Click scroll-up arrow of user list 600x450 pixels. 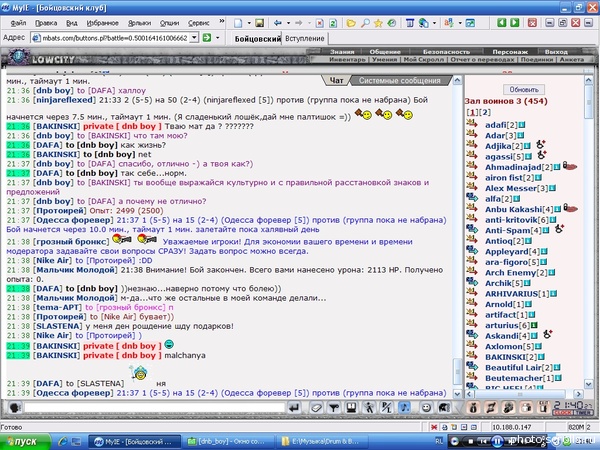click(x=589, y=80)
